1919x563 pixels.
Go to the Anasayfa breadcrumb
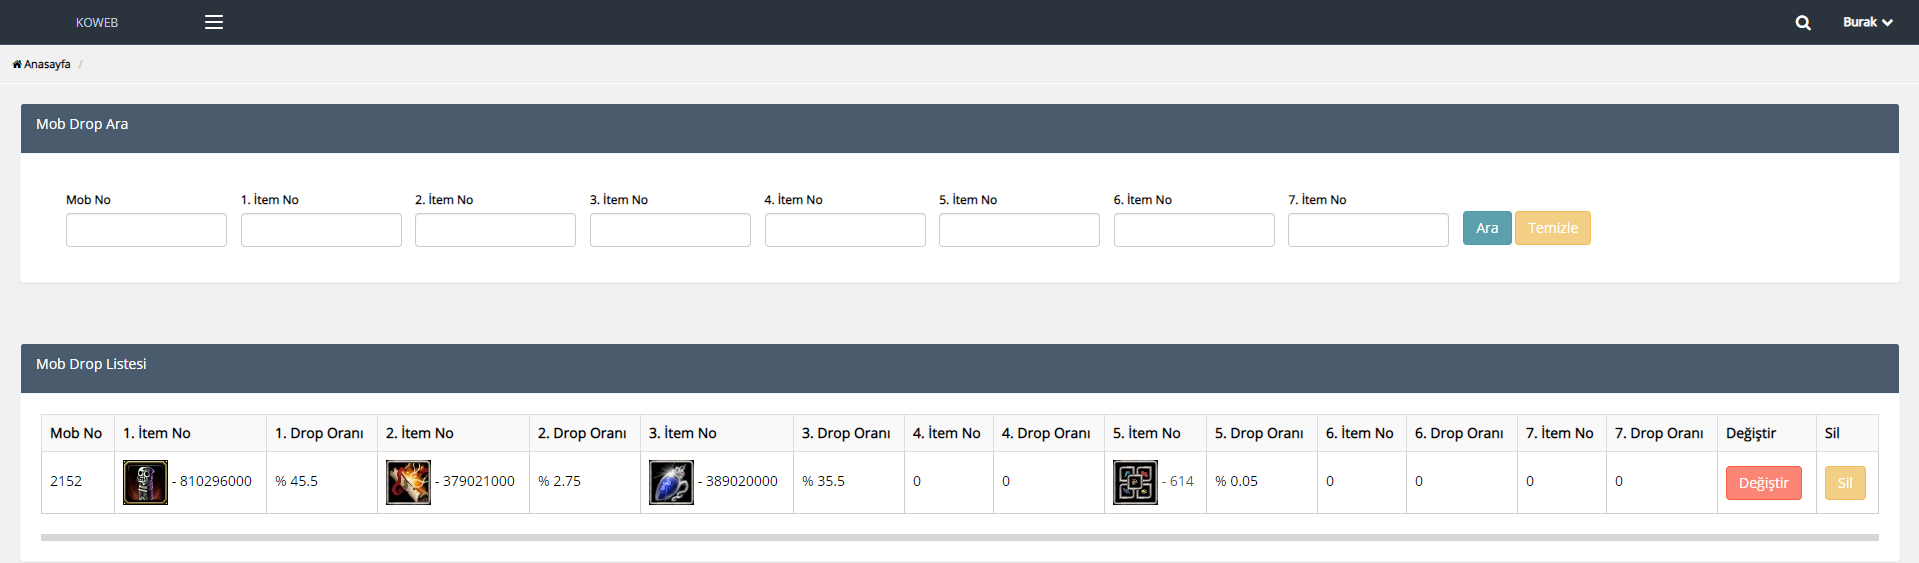(x=47, y=64)
